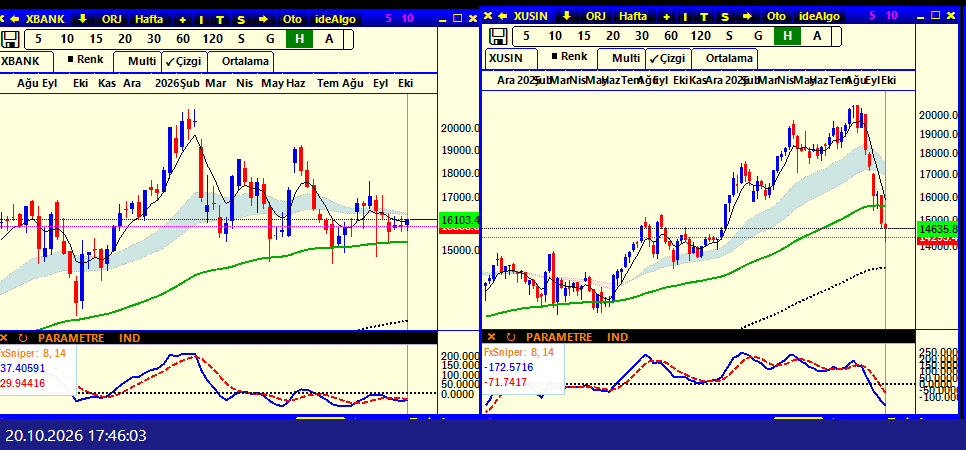Screen dimensions: 966x450
Task: Select the 5 minute period in XUSIN window
Action: (526, 36)
